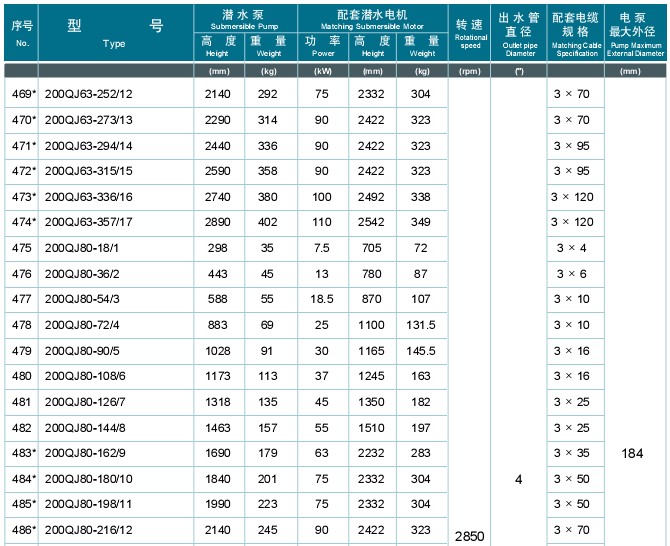Select the Submersible Pump header cell

point(241,16)
